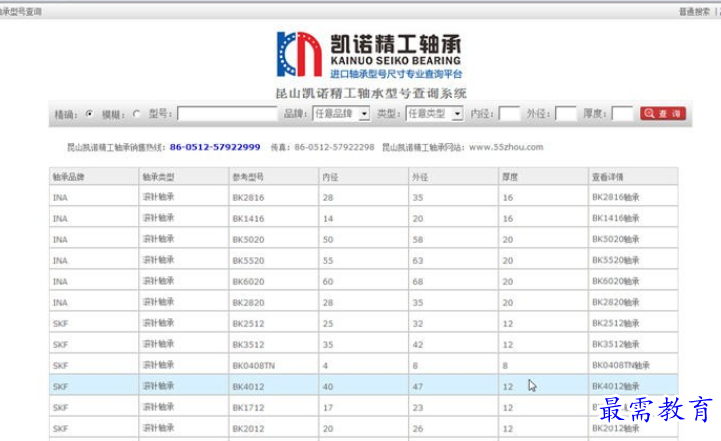Open the 品牌 brand dropdown
Viewport: 721px width, 441px height.
[x=341, y=114]
